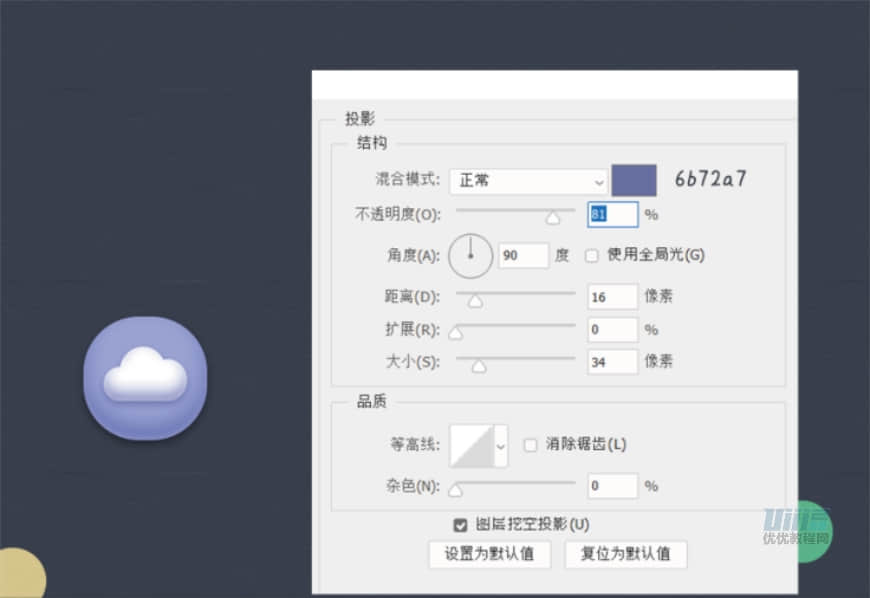This screenshot has height=598, width=870.
Task: Click the angle dial to change shadow direction
Action: (470, 255)
